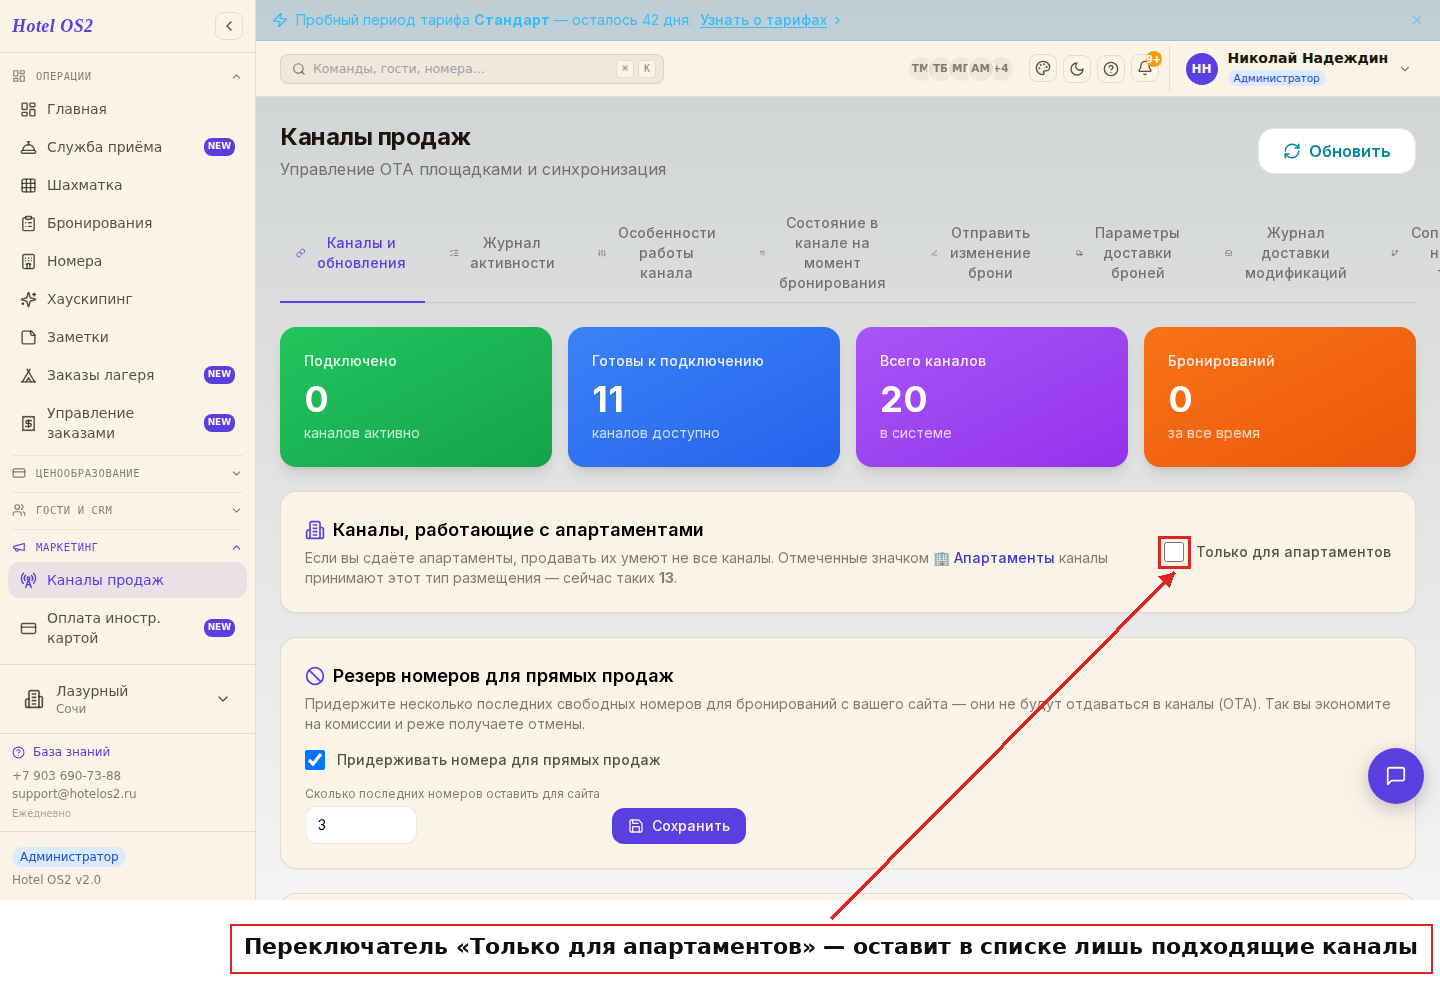
Task: Open the Параметры доставки броней tab
Action: click(x=1129, y=253)
